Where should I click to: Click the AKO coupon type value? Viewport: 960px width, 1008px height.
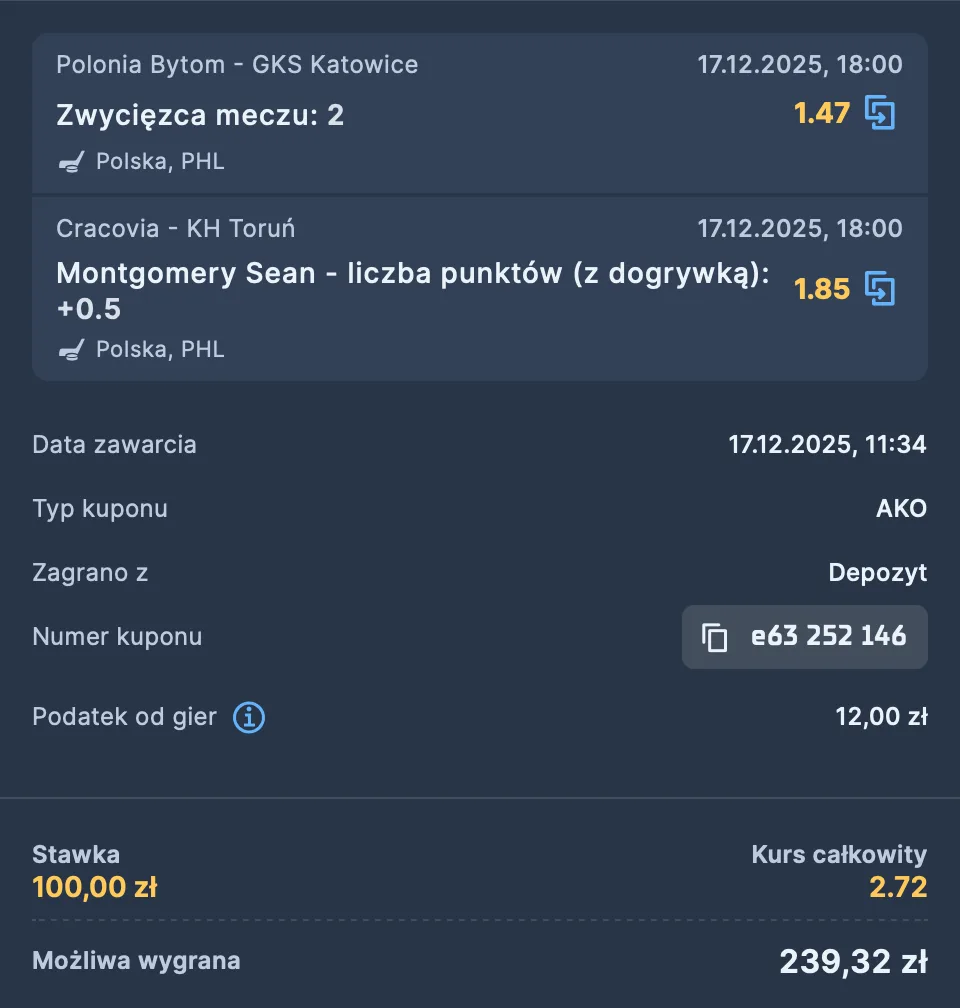pos(901,509)
